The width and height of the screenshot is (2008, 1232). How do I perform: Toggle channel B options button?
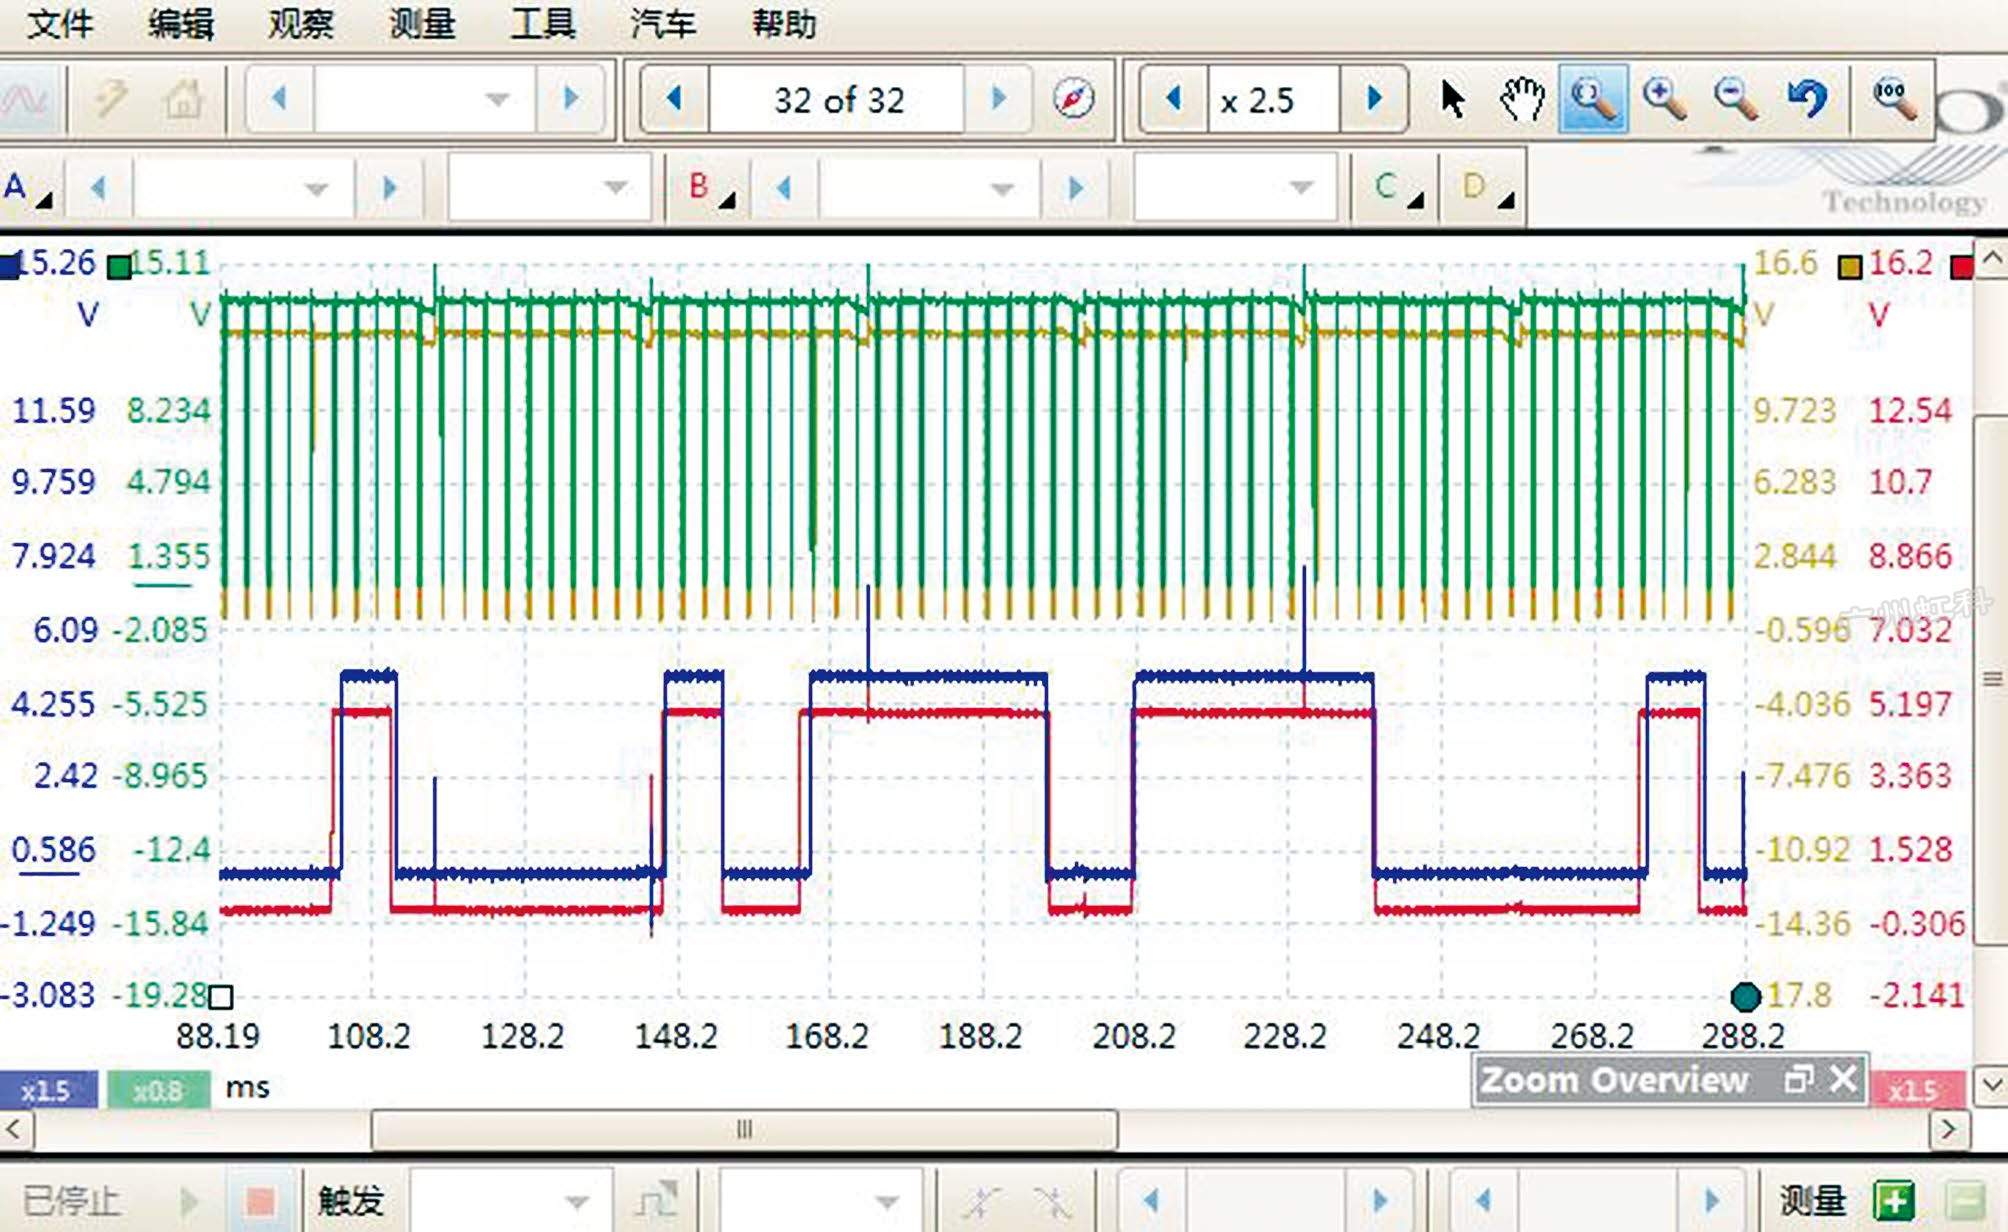click(x=710, y=188)
